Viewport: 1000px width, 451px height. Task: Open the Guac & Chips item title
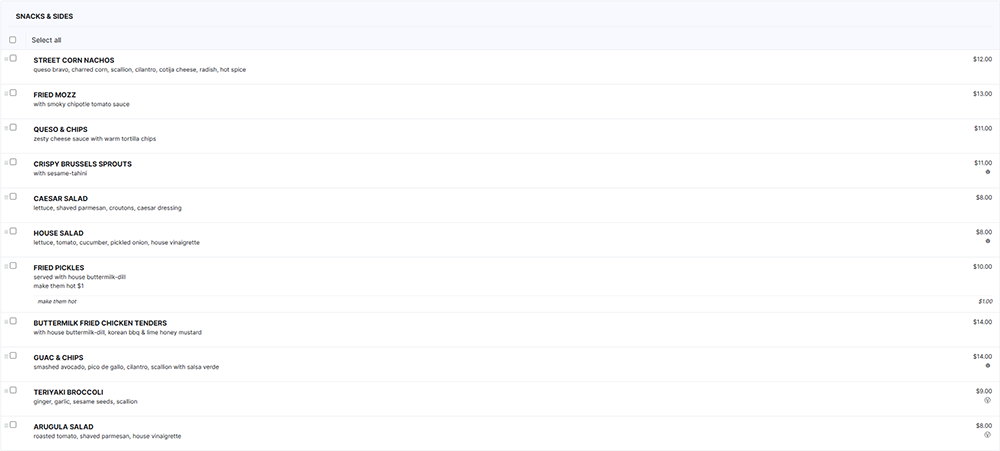point(58,358)
